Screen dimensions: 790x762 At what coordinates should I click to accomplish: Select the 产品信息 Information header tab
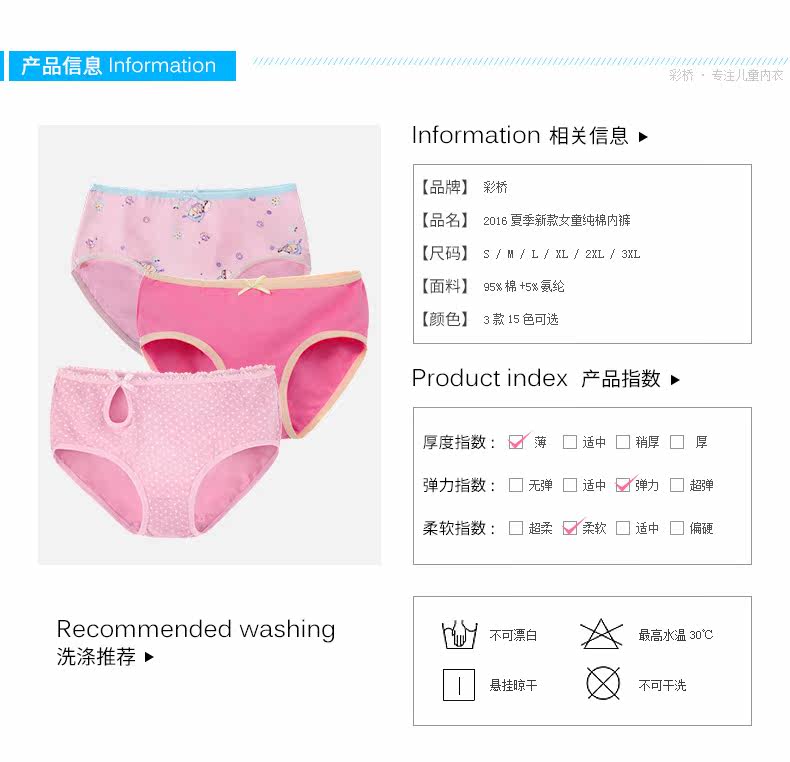pos(122,66)
